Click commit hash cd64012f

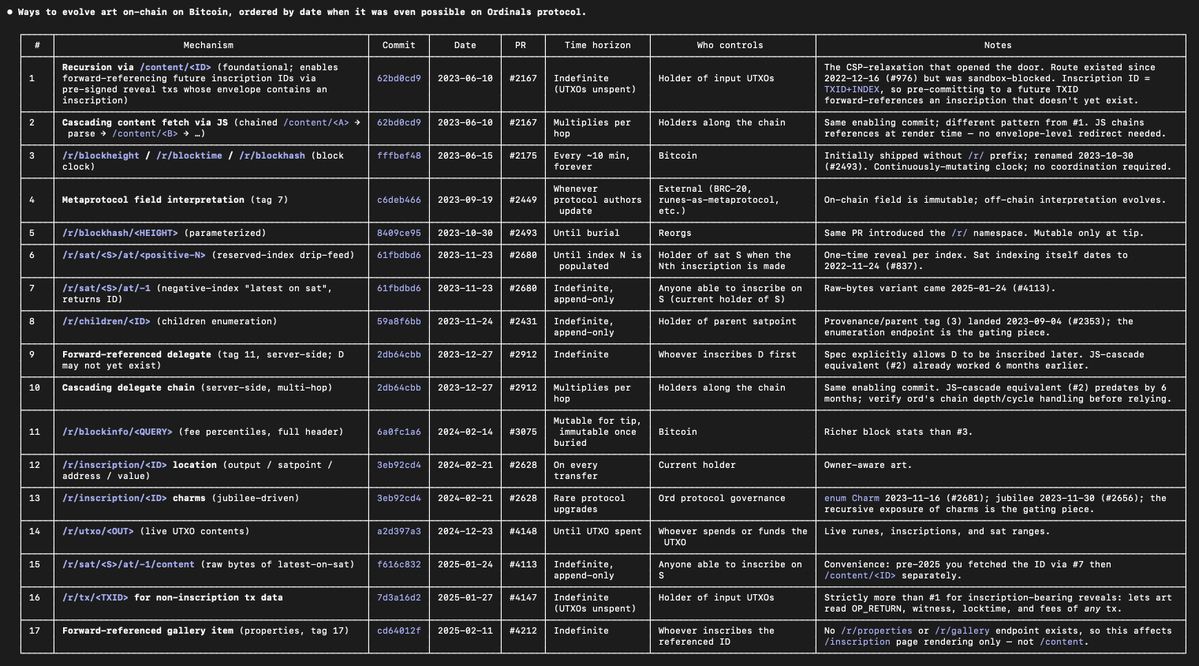click(398, 631)
